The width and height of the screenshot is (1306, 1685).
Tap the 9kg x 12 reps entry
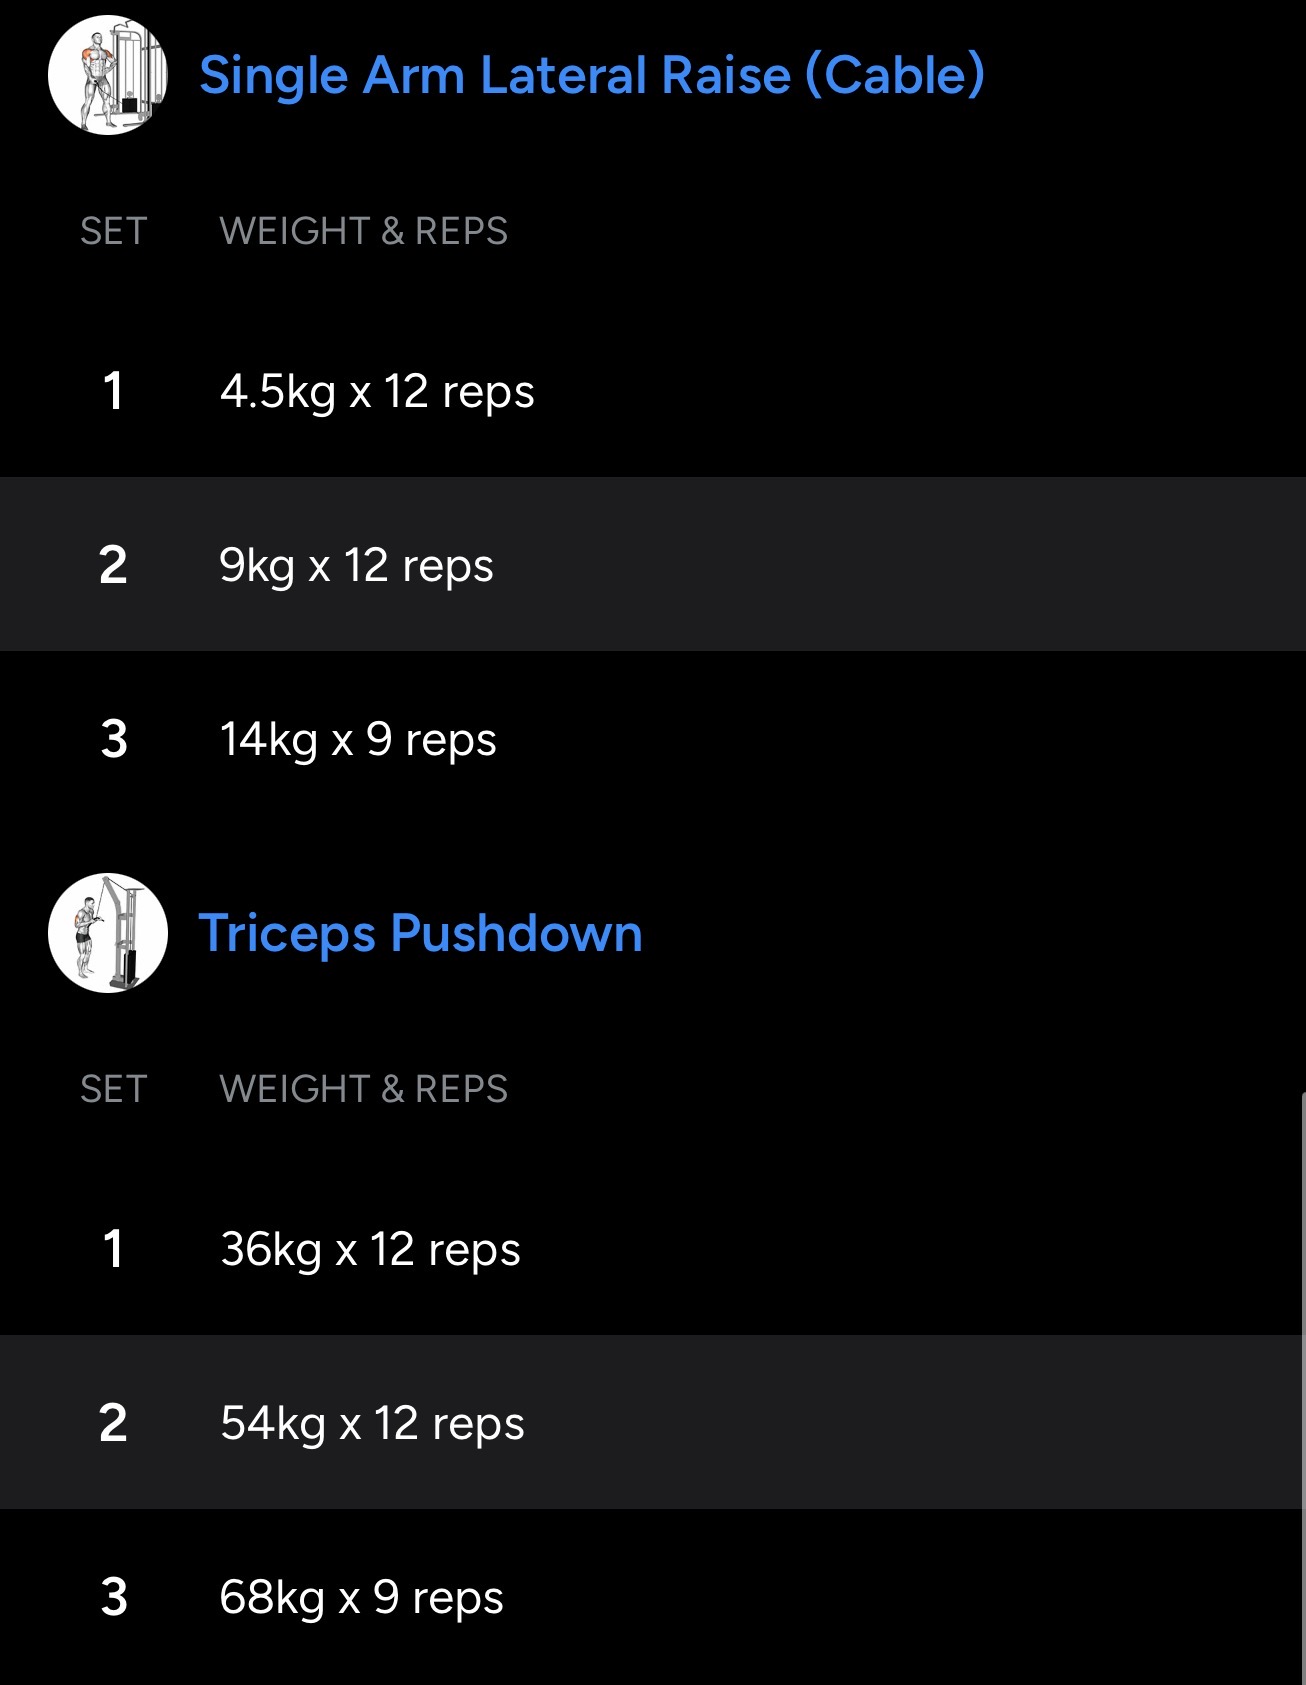coord(356,565)
